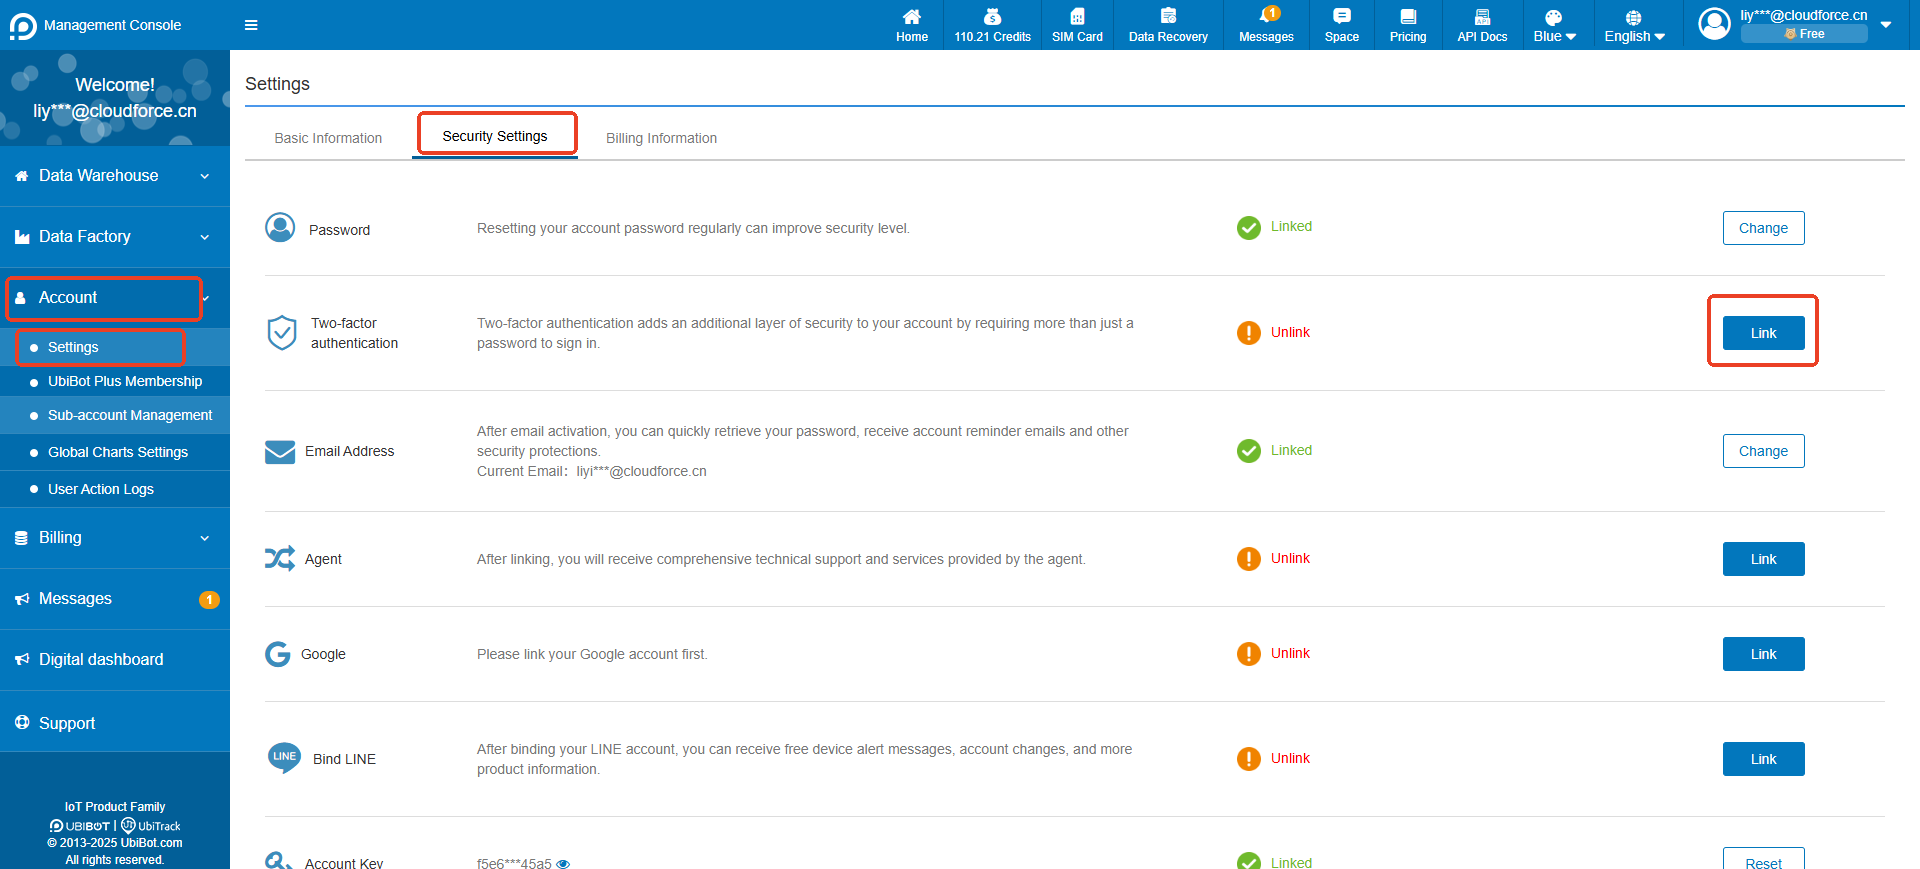
Task: Switch to Basic Information tab
Action: tap(328, 138)
